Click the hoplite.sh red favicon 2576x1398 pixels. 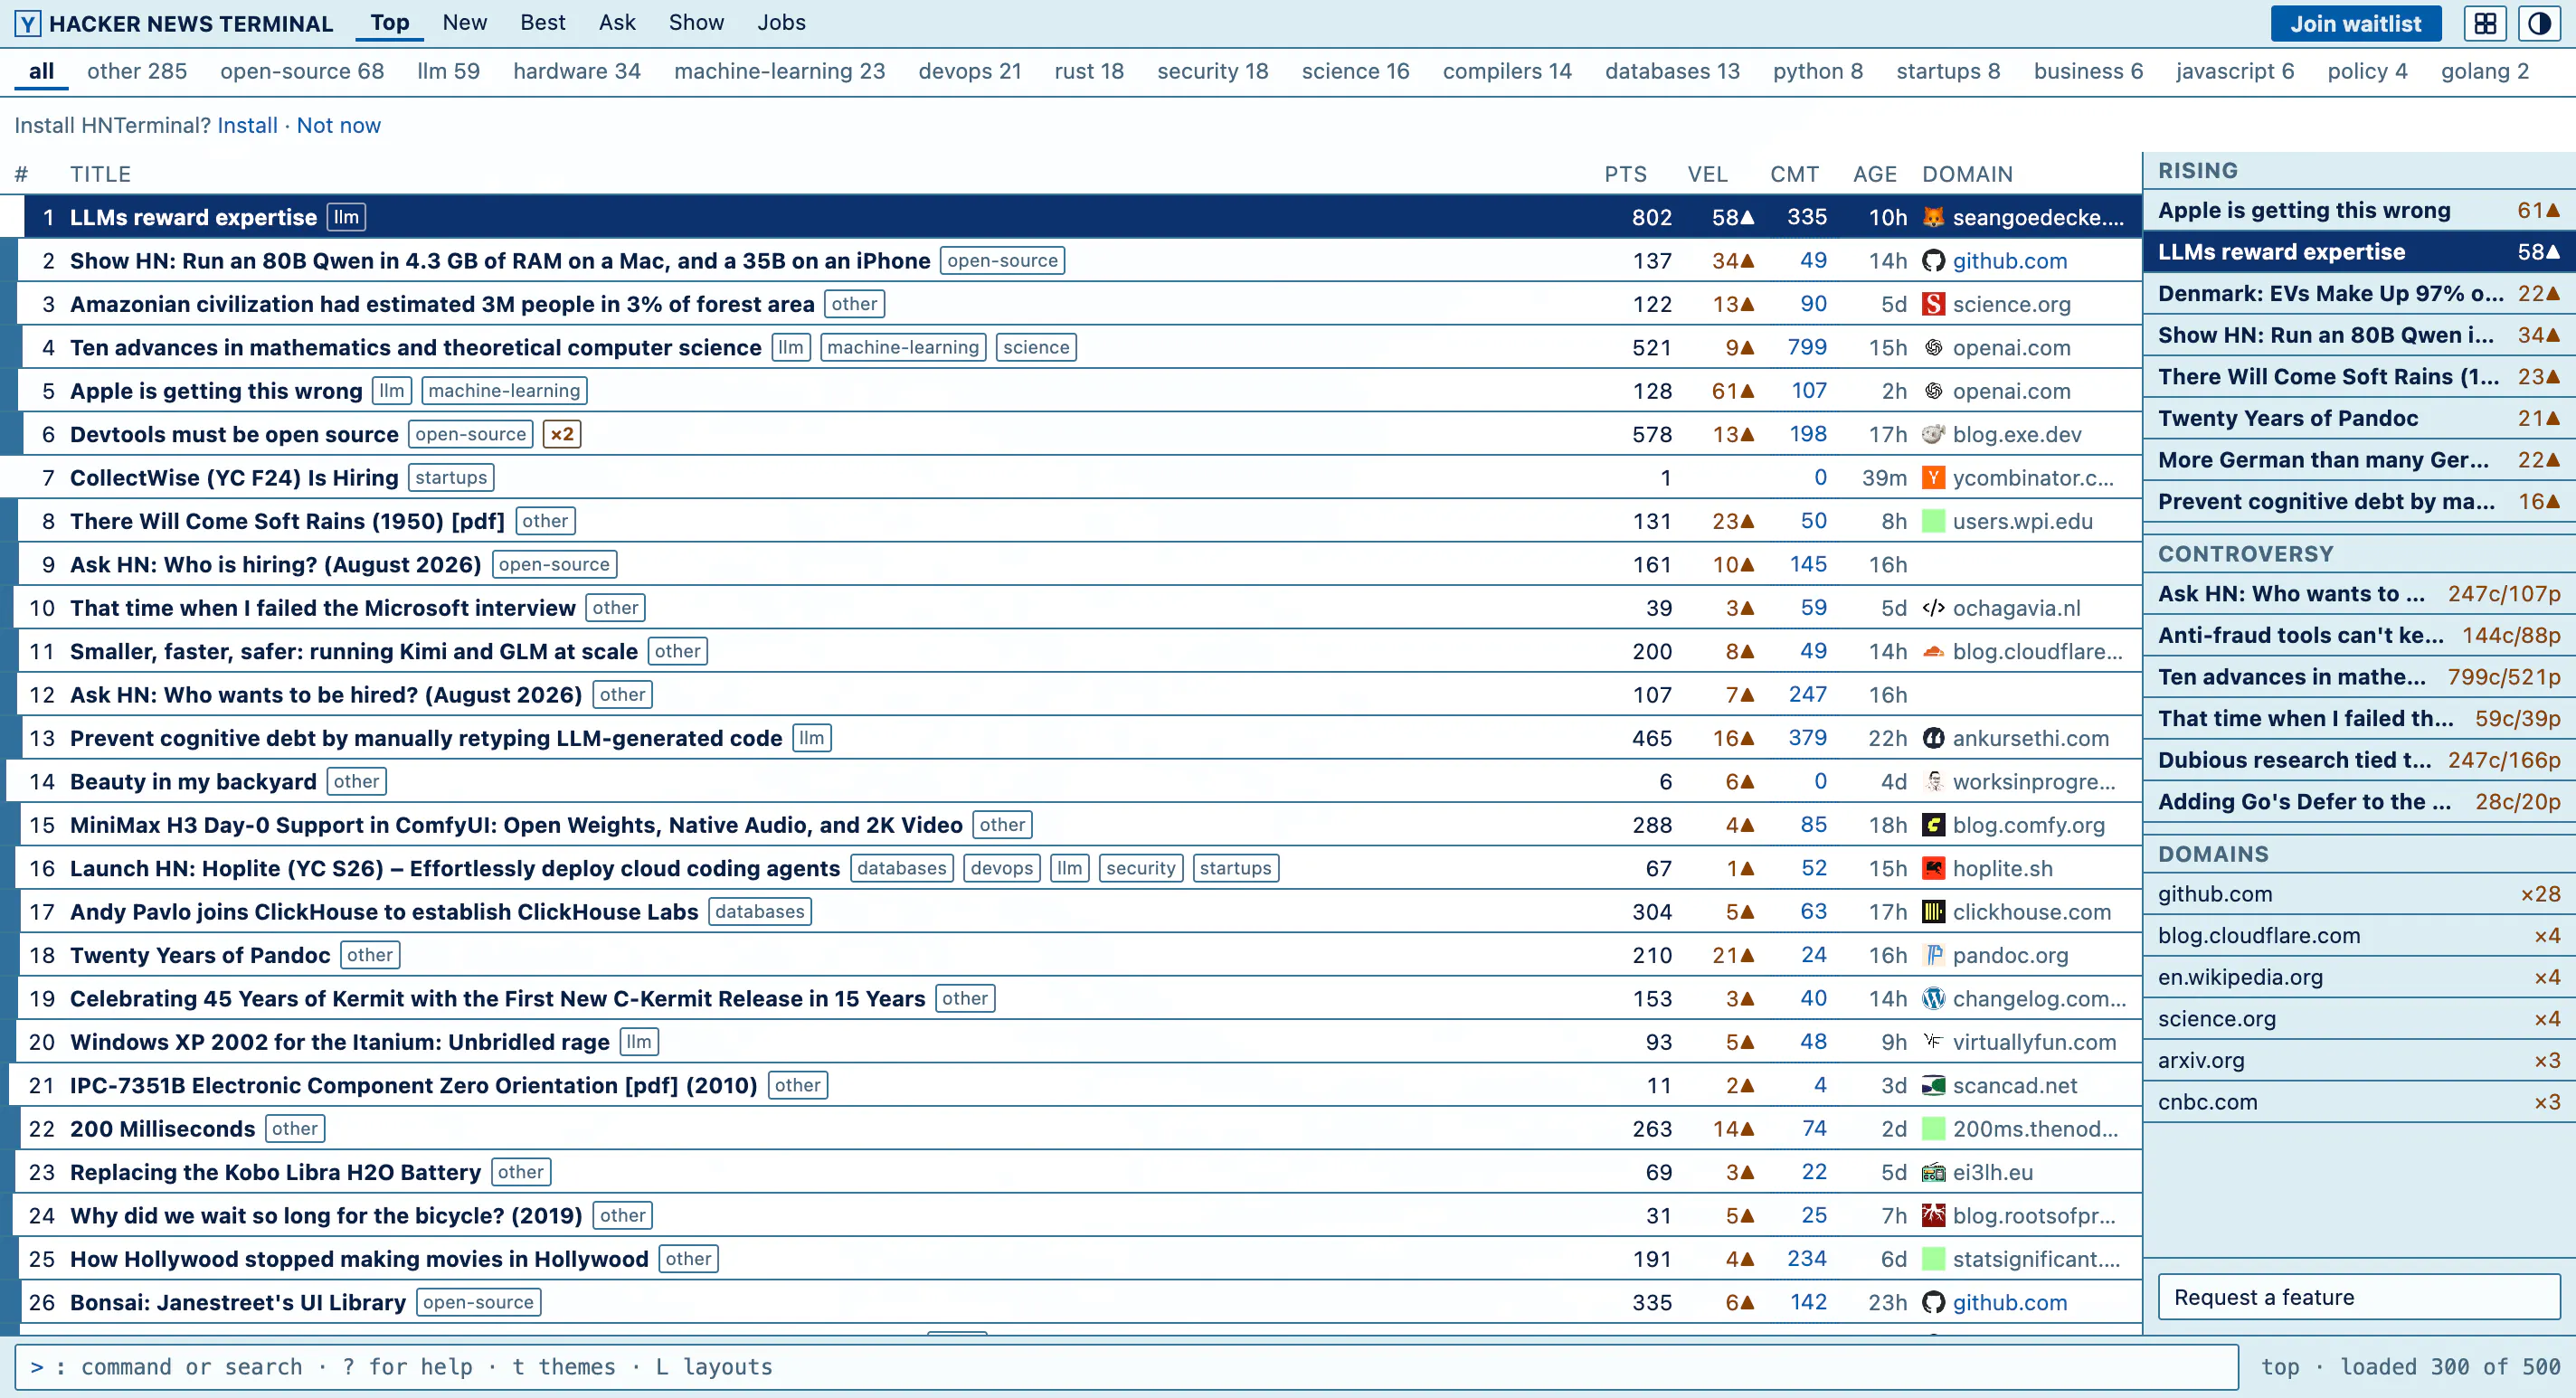click(x=1933, y=868)
